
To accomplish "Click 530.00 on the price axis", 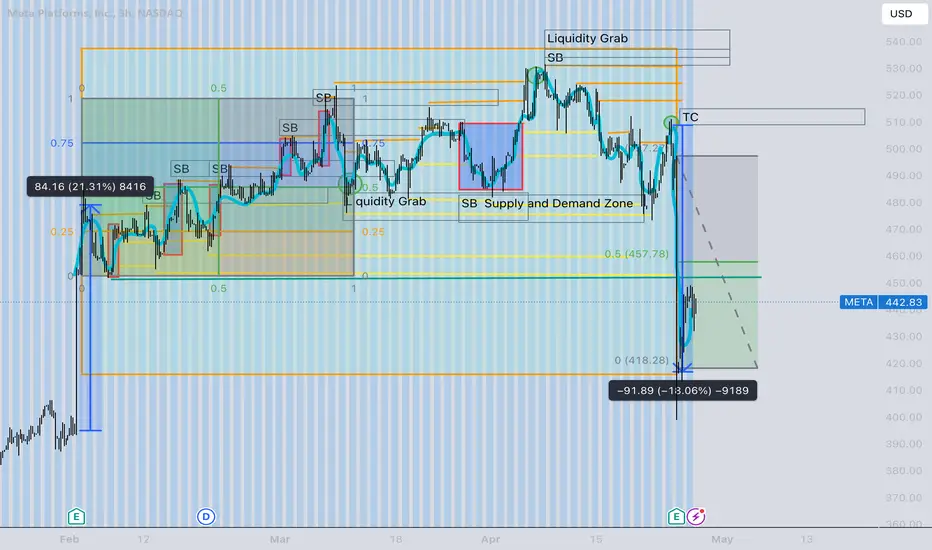I will pyautogui.click(x=903, y=68).
